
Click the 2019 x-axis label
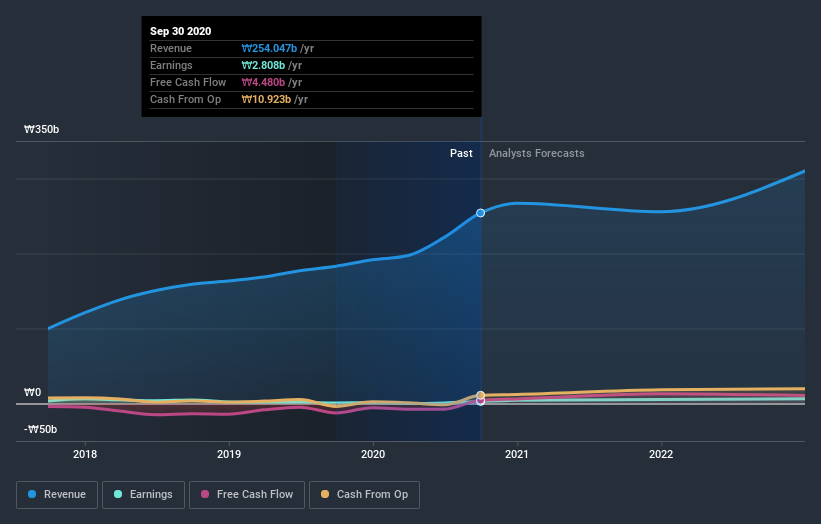pos(229,454)
